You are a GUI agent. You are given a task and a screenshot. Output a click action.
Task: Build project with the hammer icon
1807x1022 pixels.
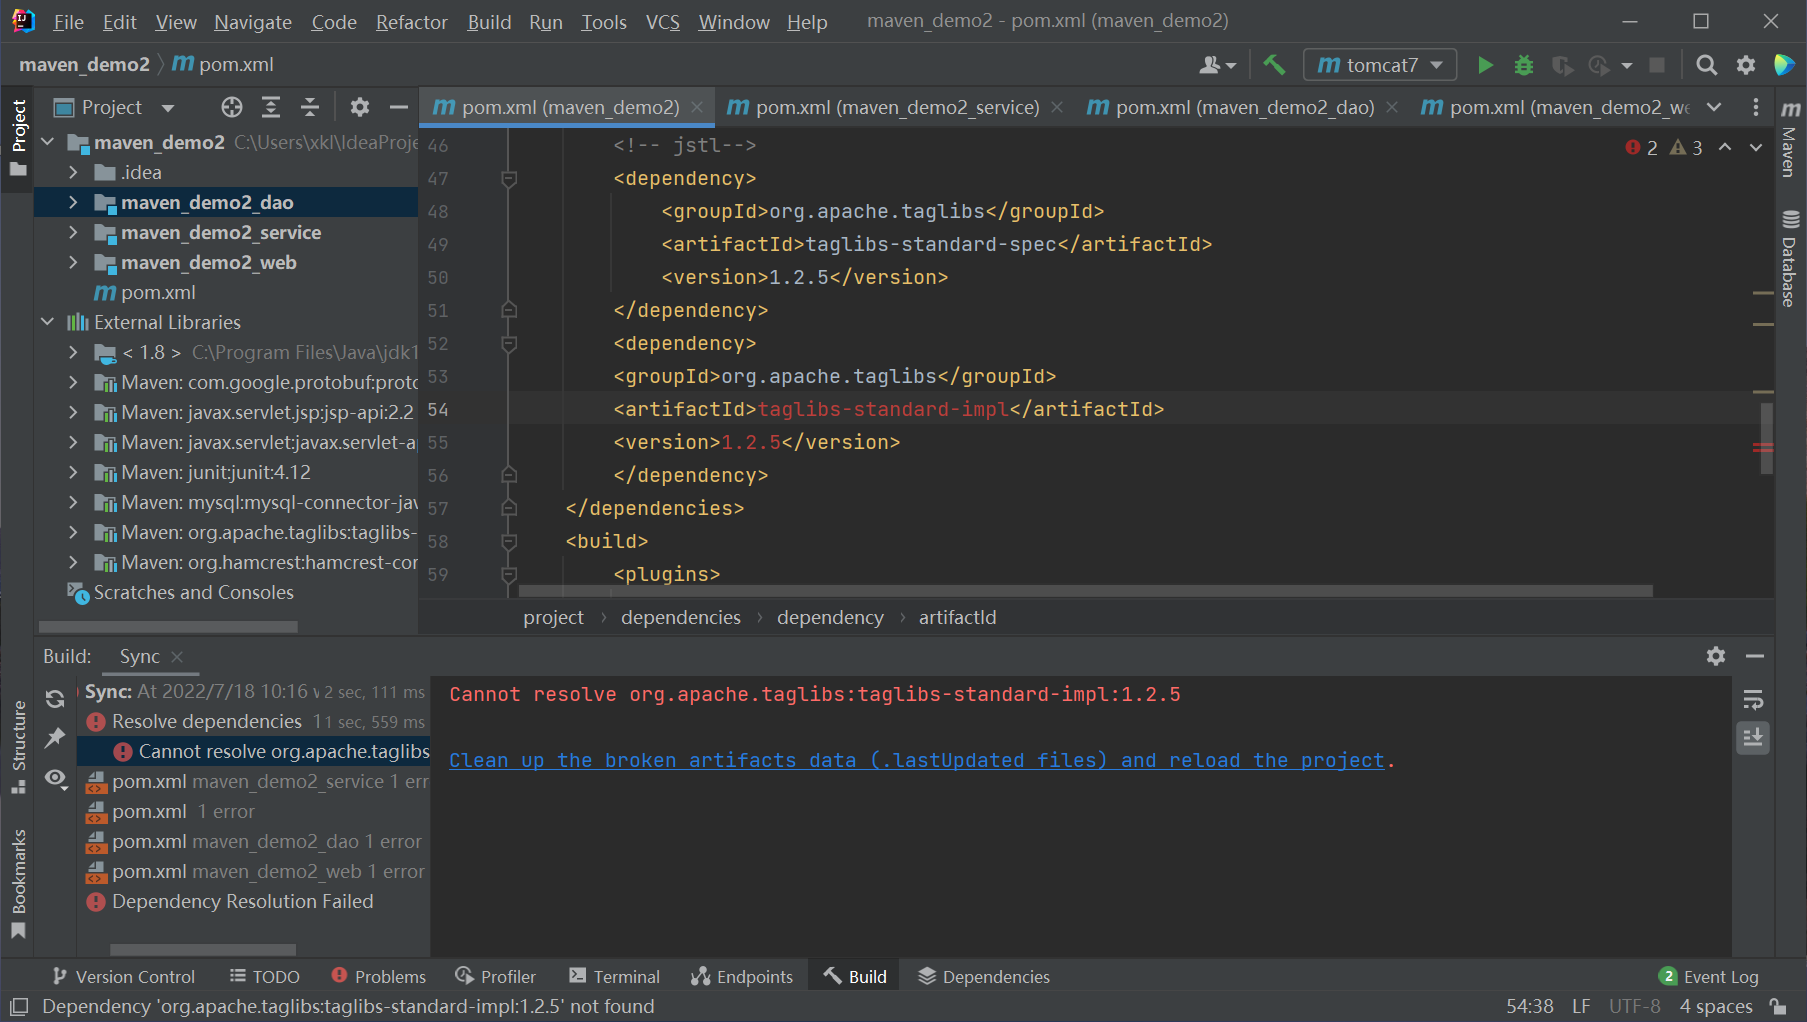[1274, 65]
